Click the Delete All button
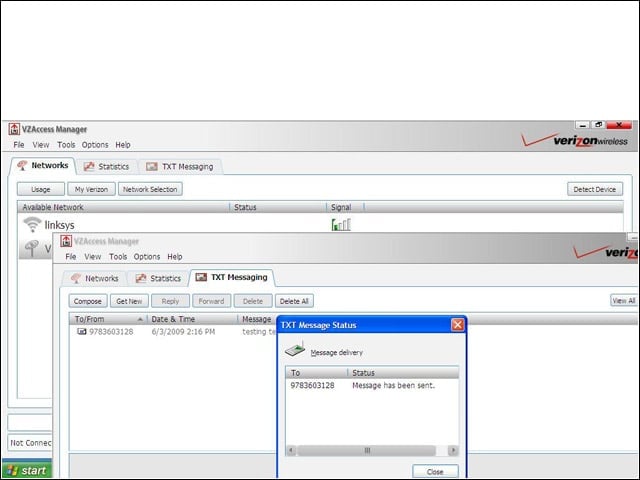 coord(294,301)
